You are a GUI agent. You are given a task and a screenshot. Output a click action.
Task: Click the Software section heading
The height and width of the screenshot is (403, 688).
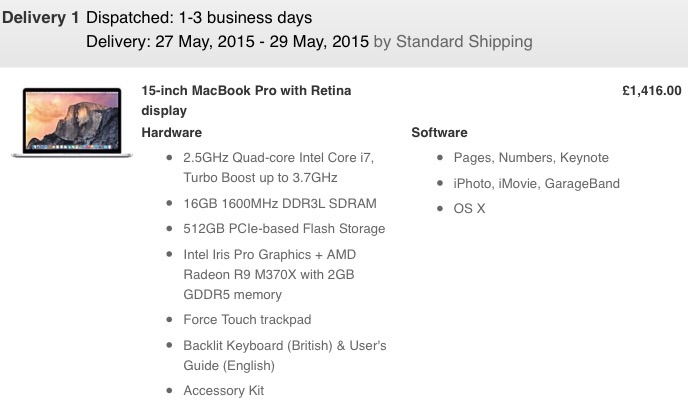[439, 133]
